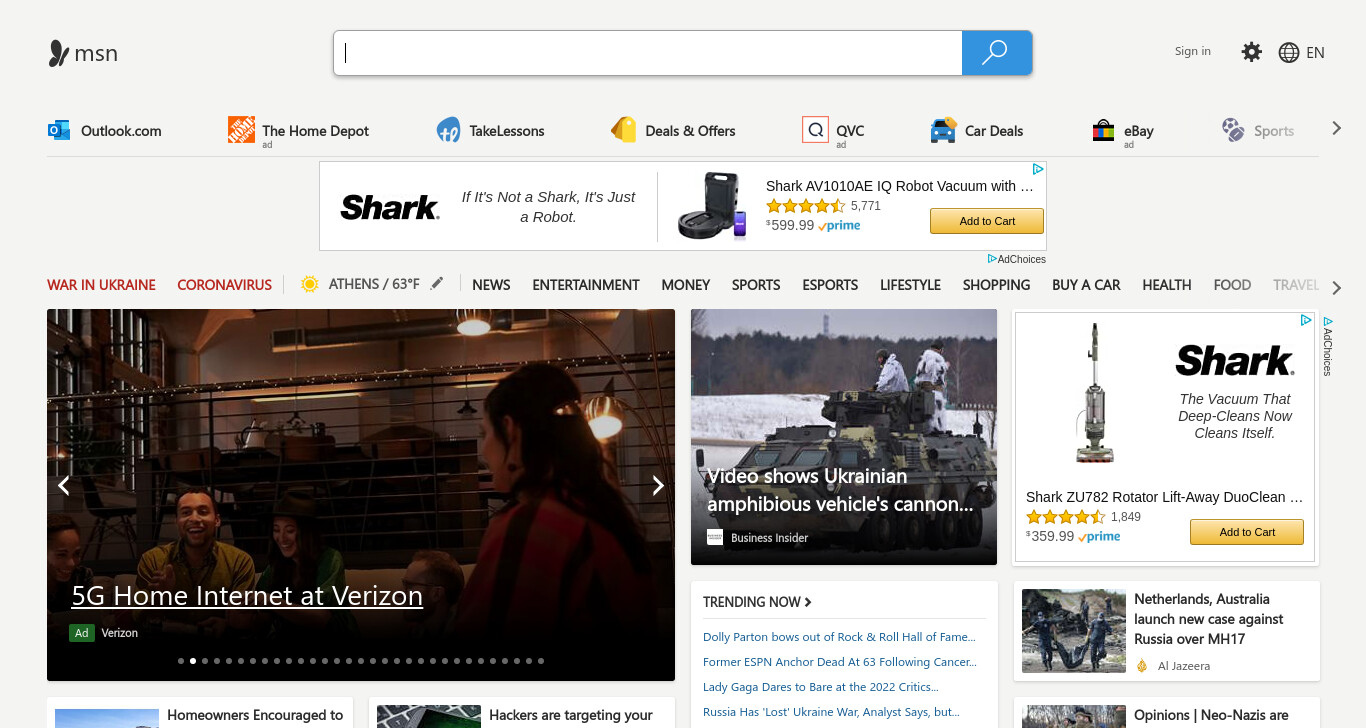Open settings gear icon
The width and height of the screenshot is (1366, 728).
tap(1251, 52)
